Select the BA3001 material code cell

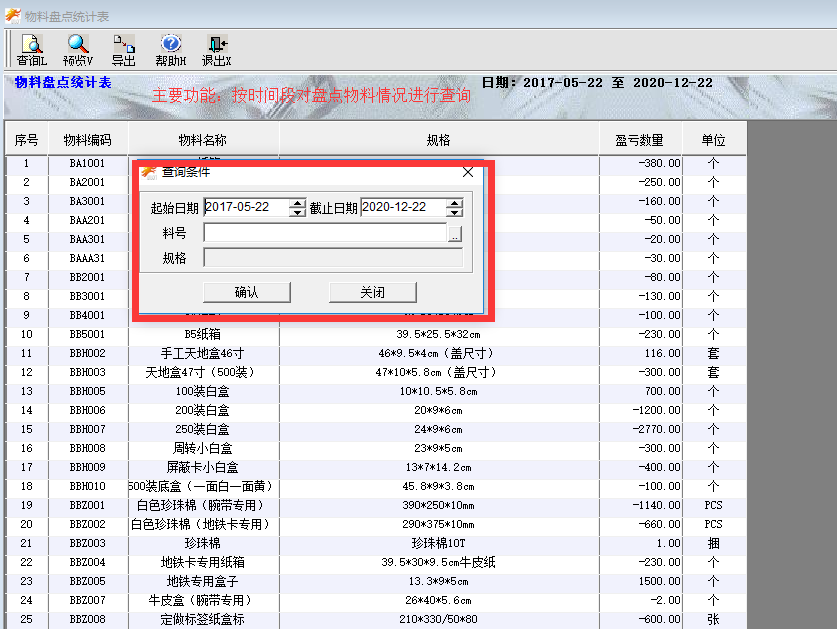pyautogui.click(x=88, y=201)
